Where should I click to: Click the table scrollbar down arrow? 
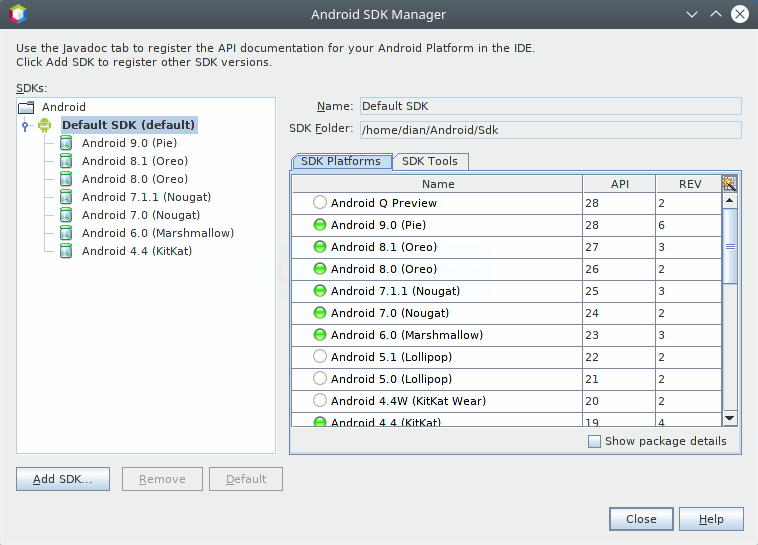tap(730, 418)
